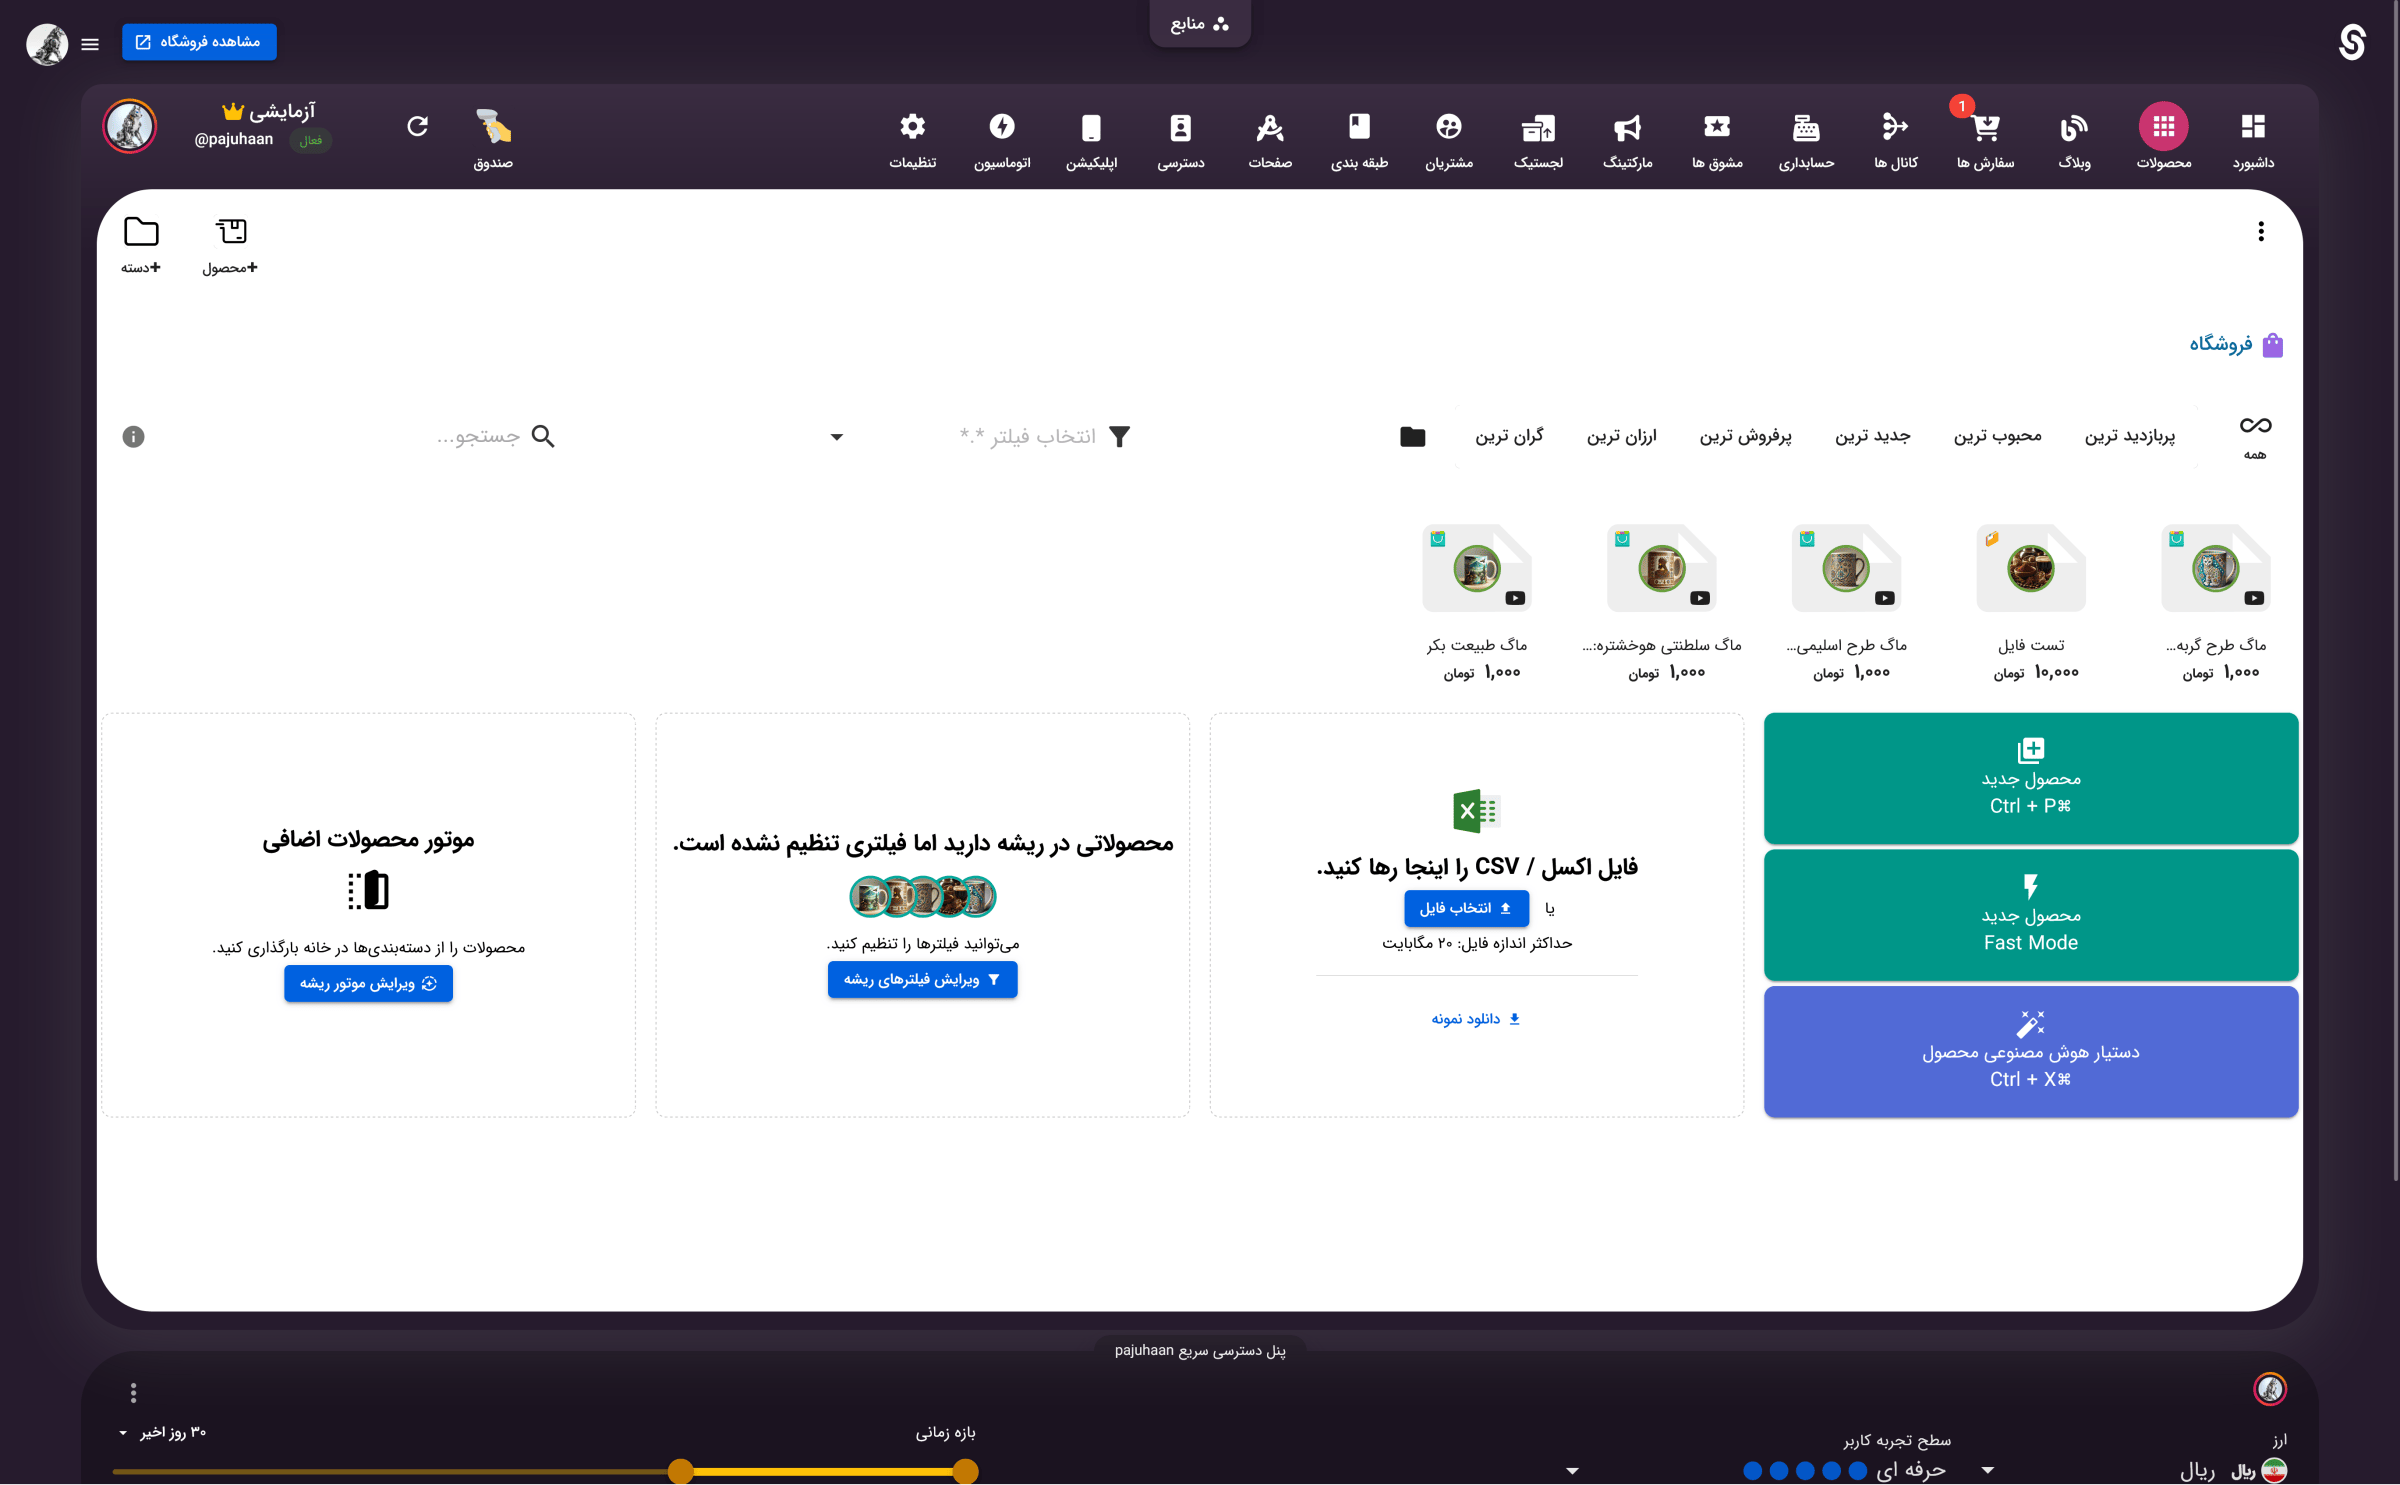Sort by جدید ترین newest
This screenshot has width=2400, height=1485.
1872,436
